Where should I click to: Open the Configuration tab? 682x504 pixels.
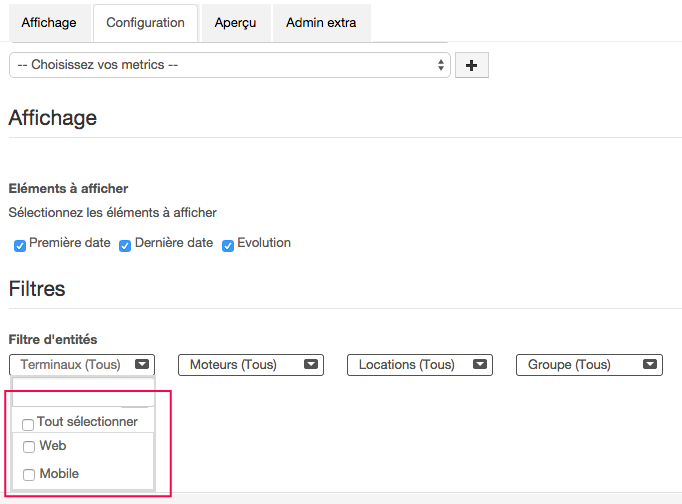(145, 23)
